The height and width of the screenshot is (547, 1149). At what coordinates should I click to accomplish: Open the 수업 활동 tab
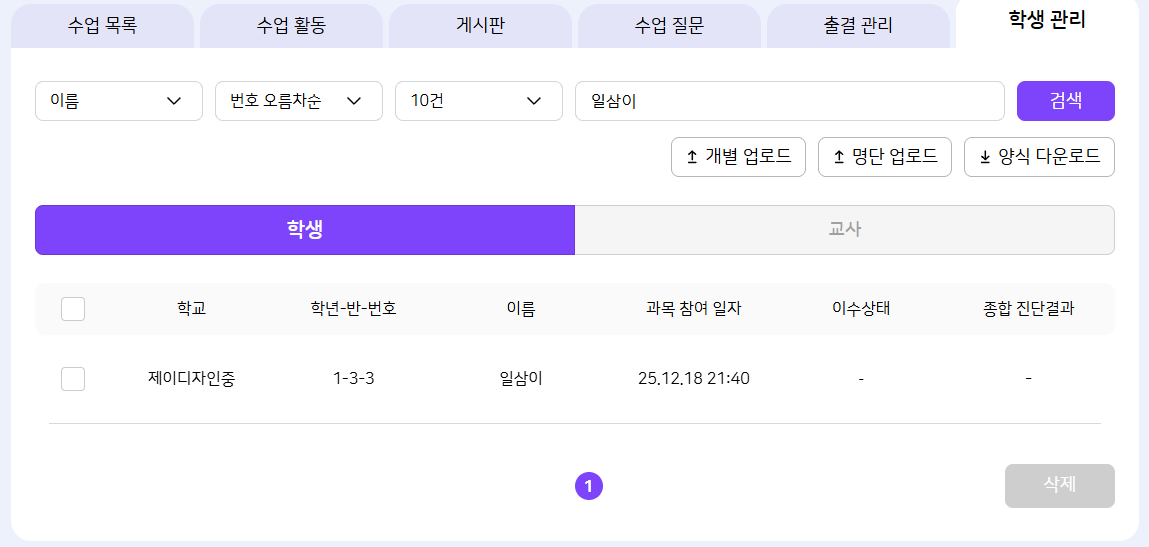pyautogui.click(x=291, y=26)
